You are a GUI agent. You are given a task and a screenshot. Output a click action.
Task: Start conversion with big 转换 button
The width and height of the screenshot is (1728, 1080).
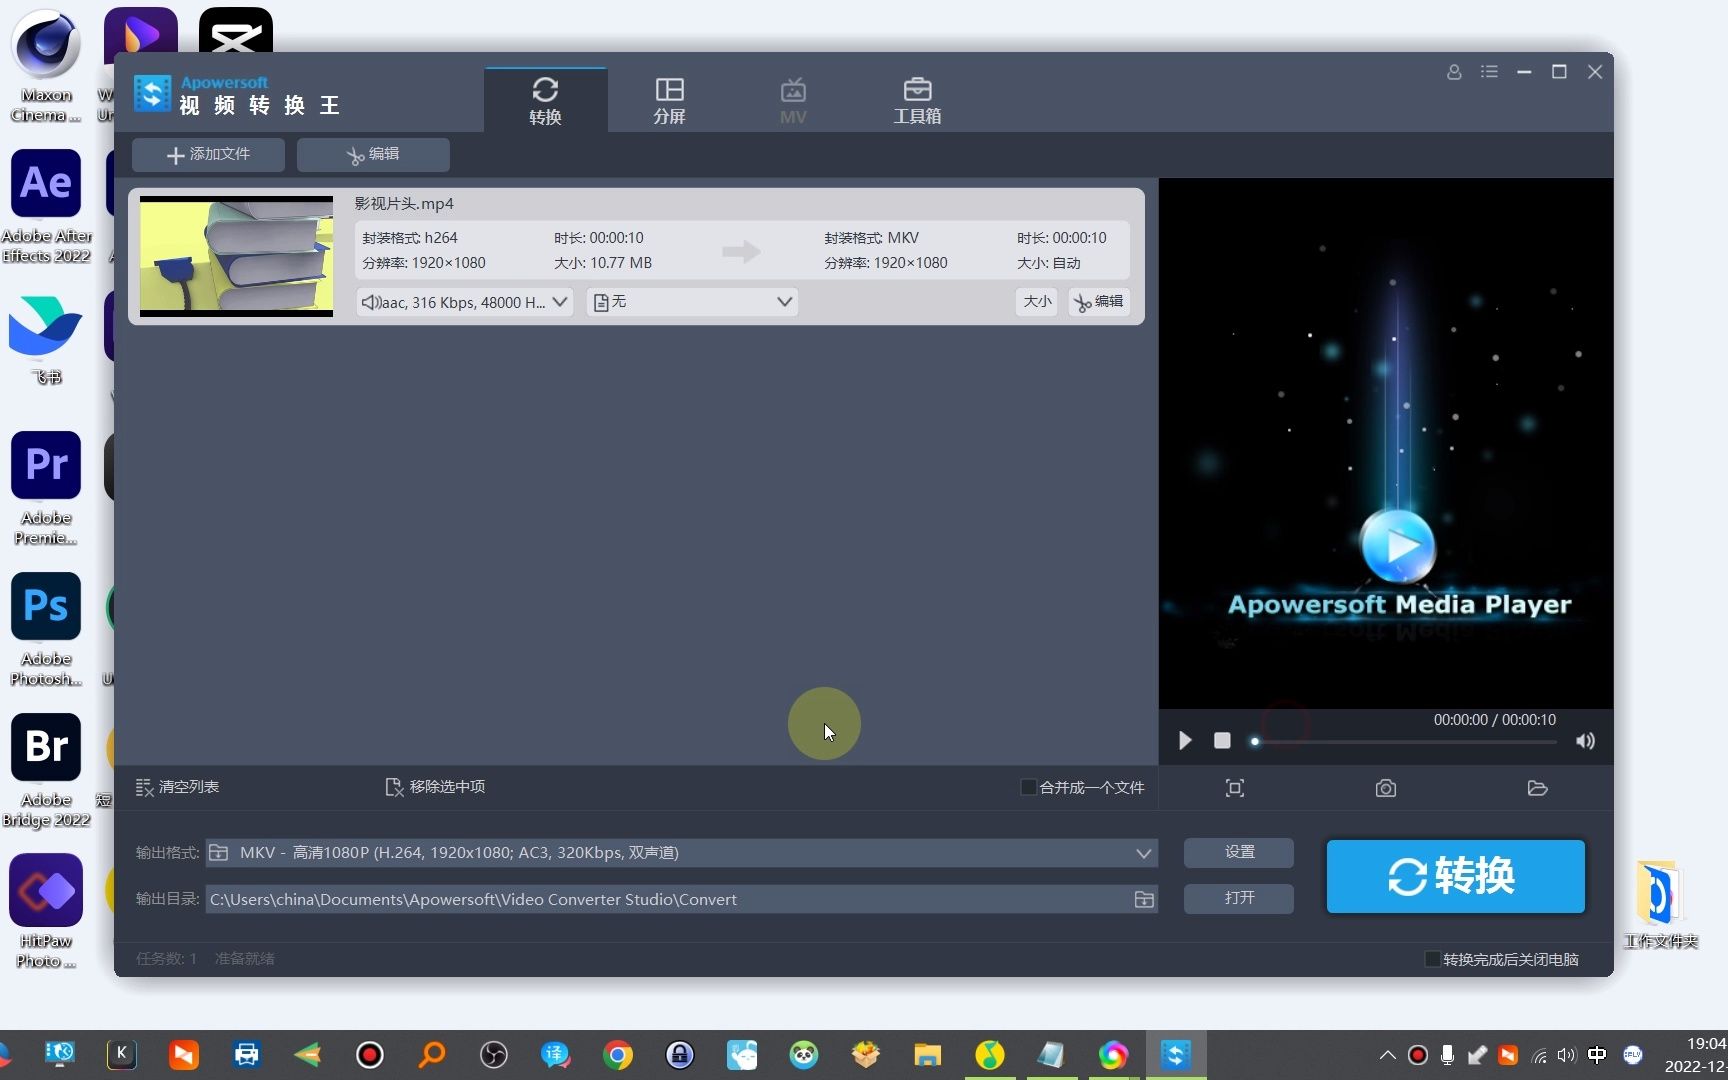click(1455, 876)
